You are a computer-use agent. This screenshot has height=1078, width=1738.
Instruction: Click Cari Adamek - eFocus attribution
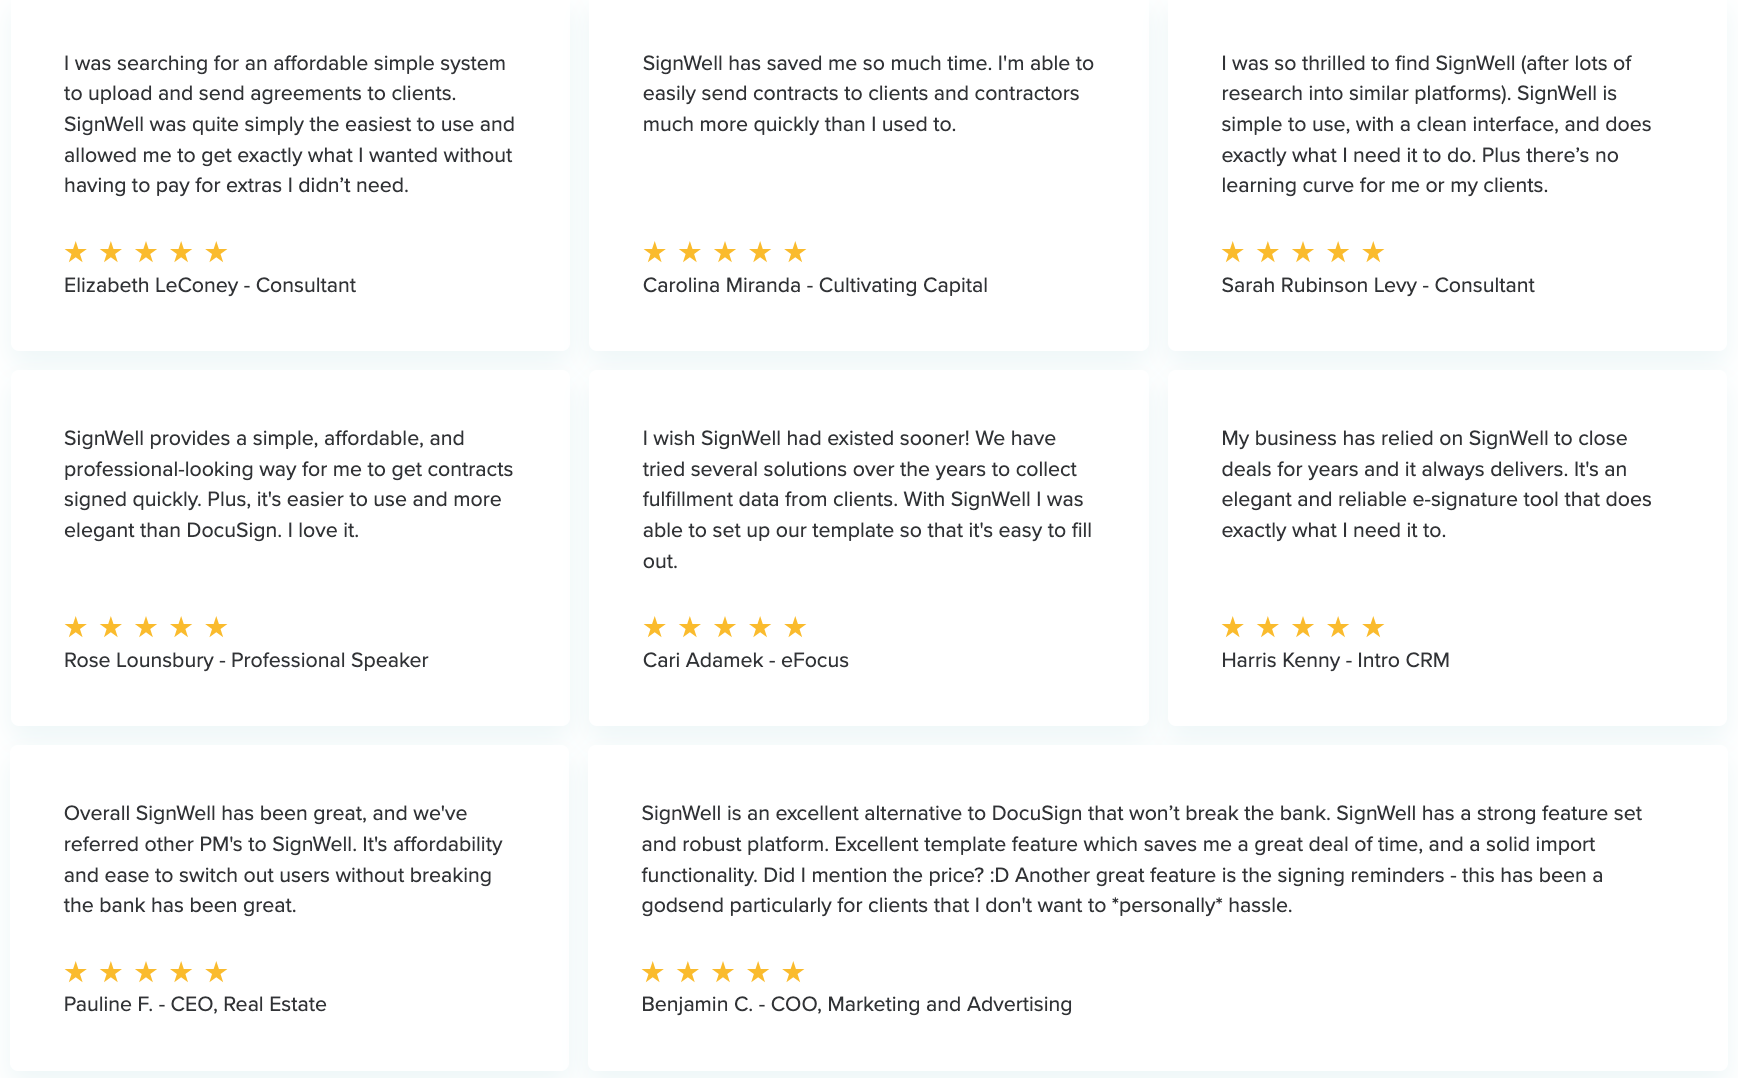click(745, 660)
